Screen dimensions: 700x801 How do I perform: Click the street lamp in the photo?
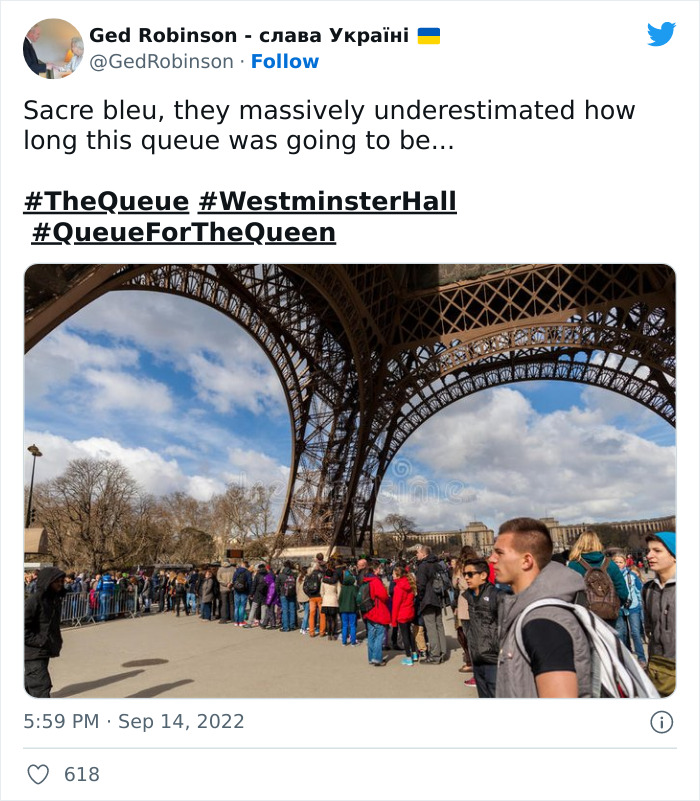(x=34, y=480)
